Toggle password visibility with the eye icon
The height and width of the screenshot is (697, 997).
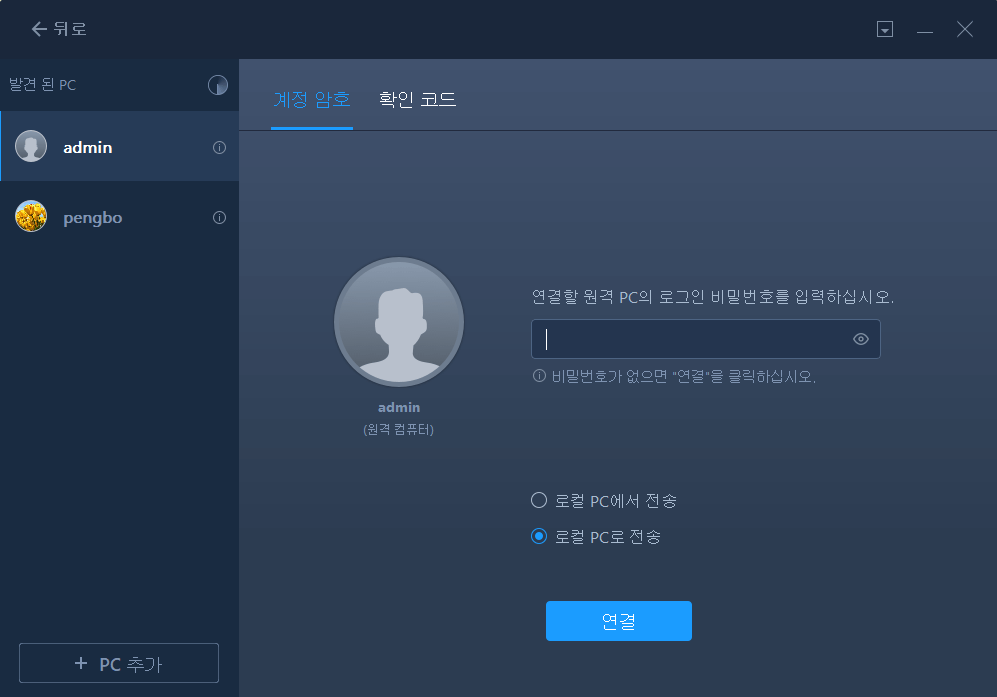click(861, 339)
